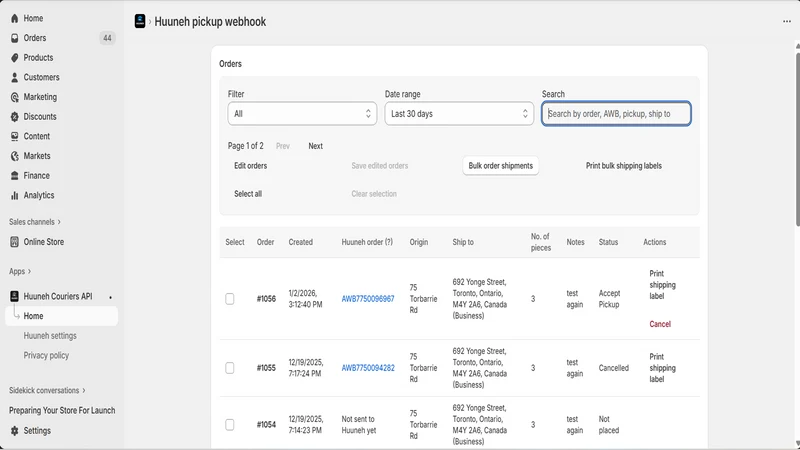Open Analytics in the sidebar menu

tap(39, 195)
